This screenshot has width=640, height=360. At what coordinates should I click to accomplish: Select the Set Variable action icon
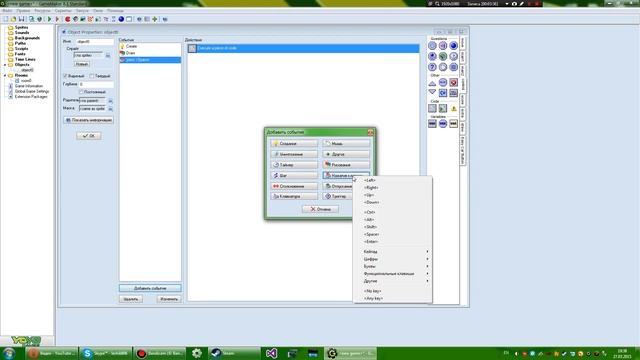tap(432, 124)
